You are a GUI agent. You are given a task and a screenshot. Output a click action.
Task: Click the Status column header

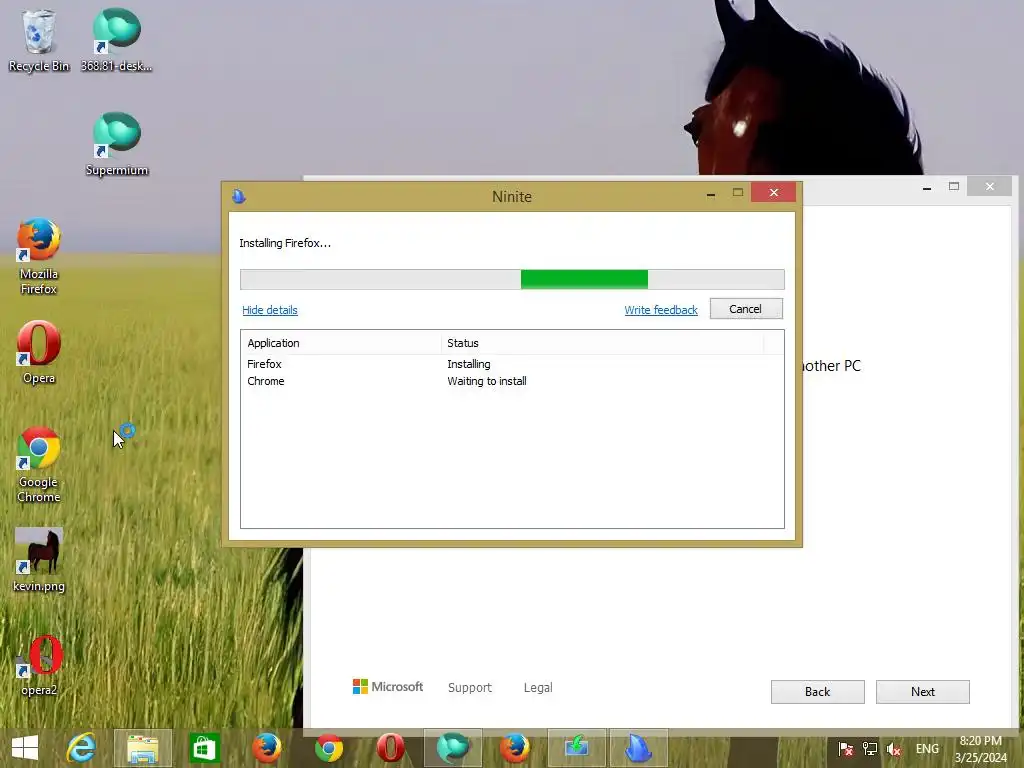point(602,343)
